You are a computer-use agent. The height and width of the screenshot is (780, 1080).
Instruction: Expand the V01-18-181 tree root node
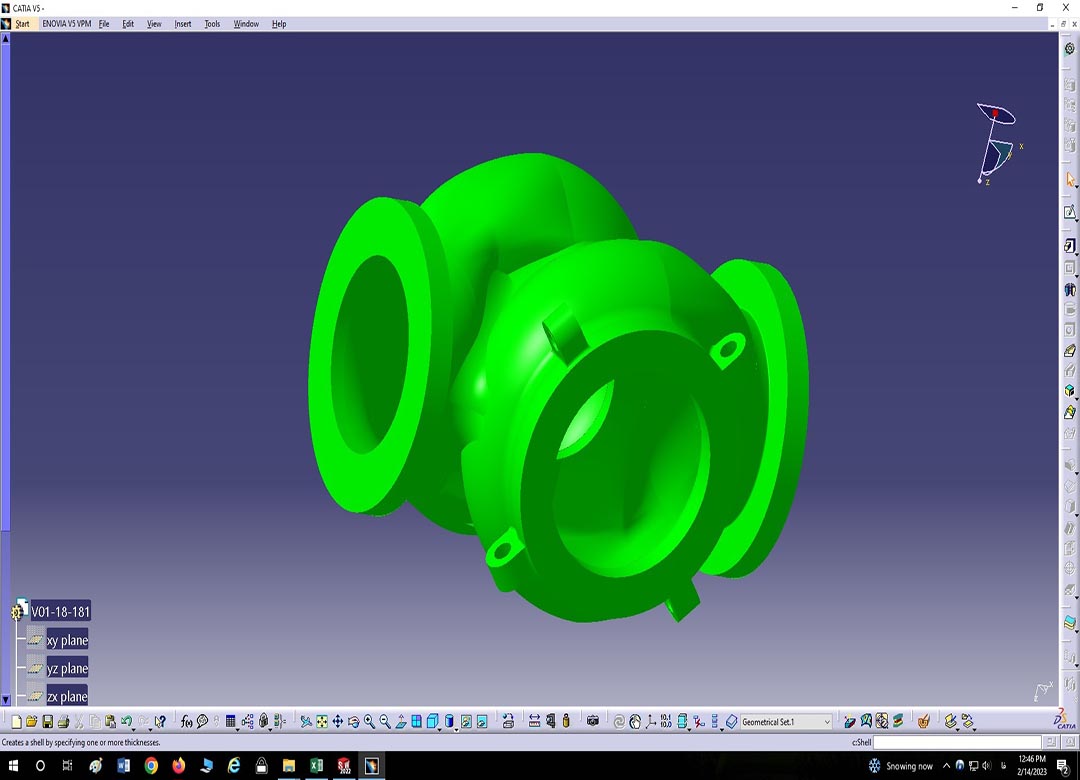click(17, 612)
